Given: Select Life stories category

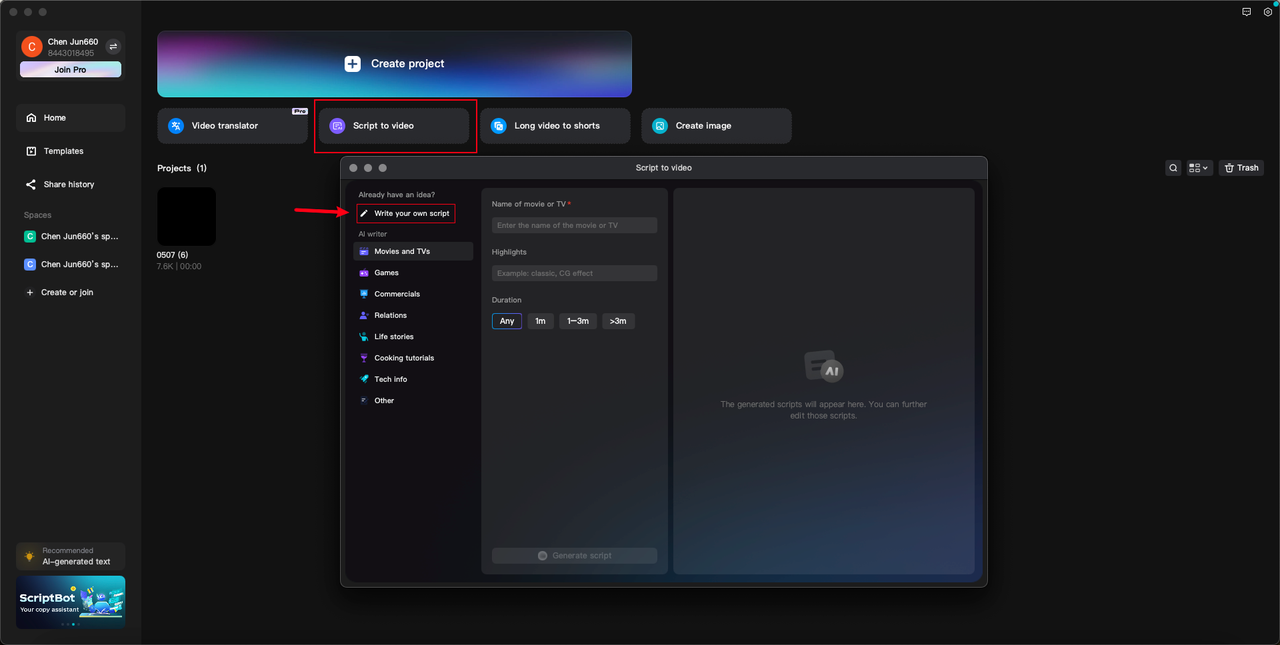Looking at the screenshot, I should point(413,337).
